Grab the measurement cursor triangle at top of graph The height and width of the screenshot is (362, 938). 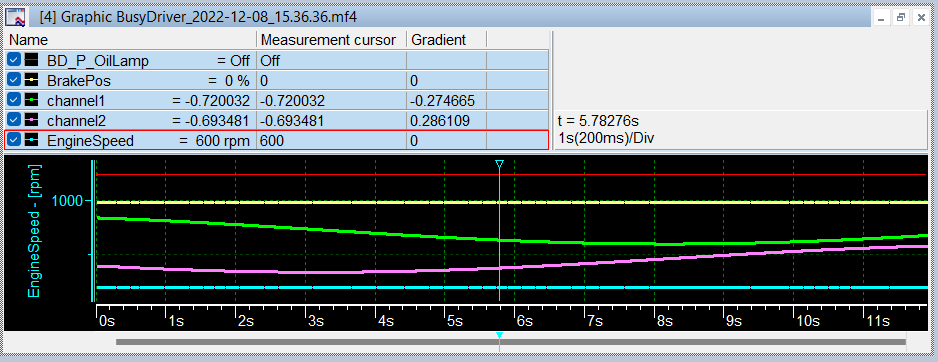(x=500, y=163)
